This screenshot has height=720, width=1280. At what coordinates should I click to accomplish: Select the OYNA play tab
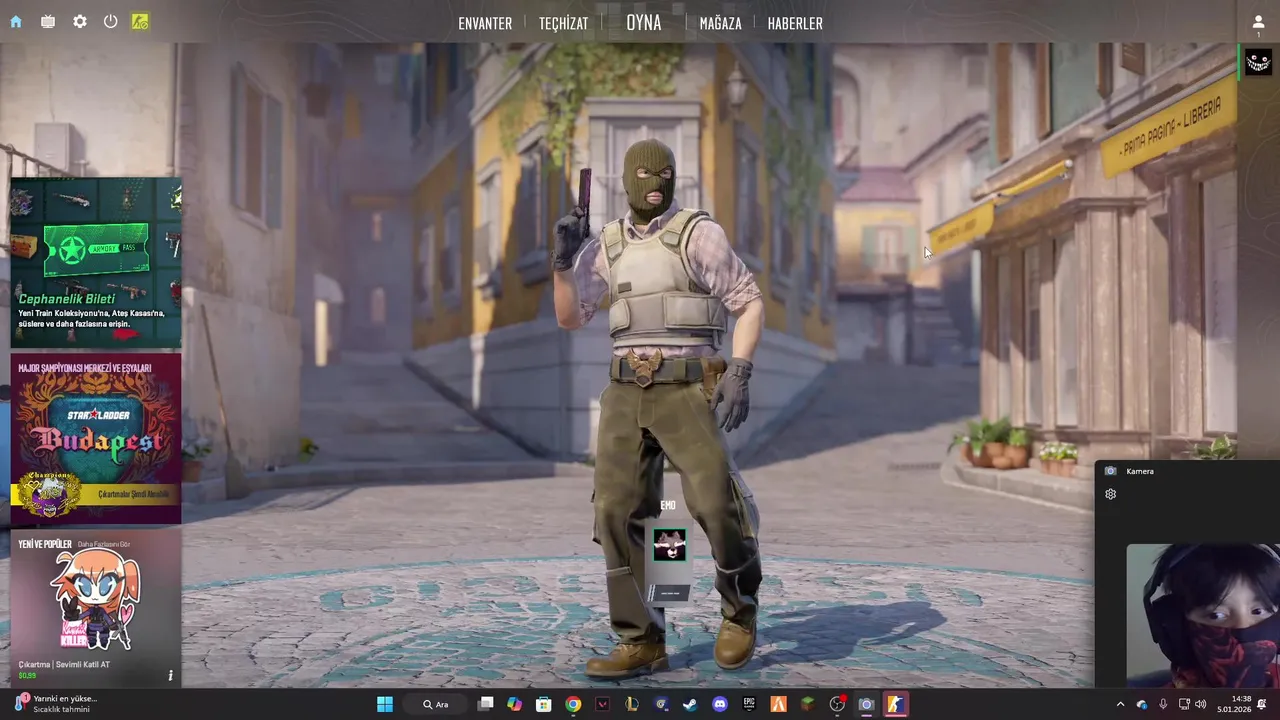[x=644, y=22]
